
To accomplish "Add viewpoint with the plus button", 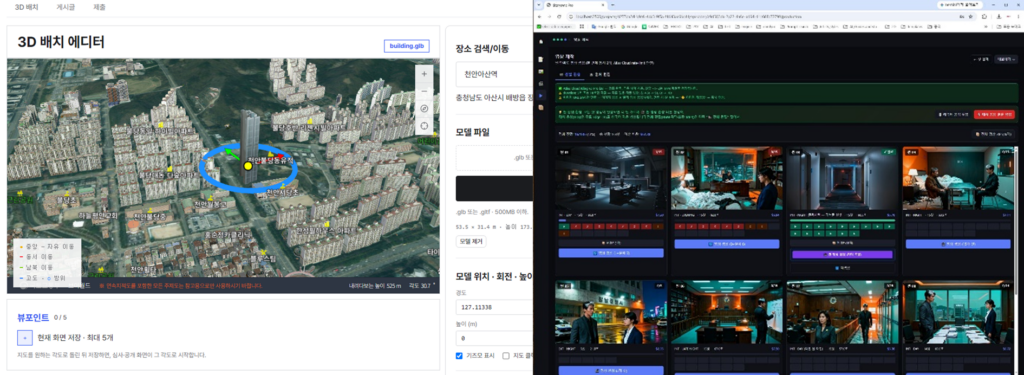I will click(24, 338).
